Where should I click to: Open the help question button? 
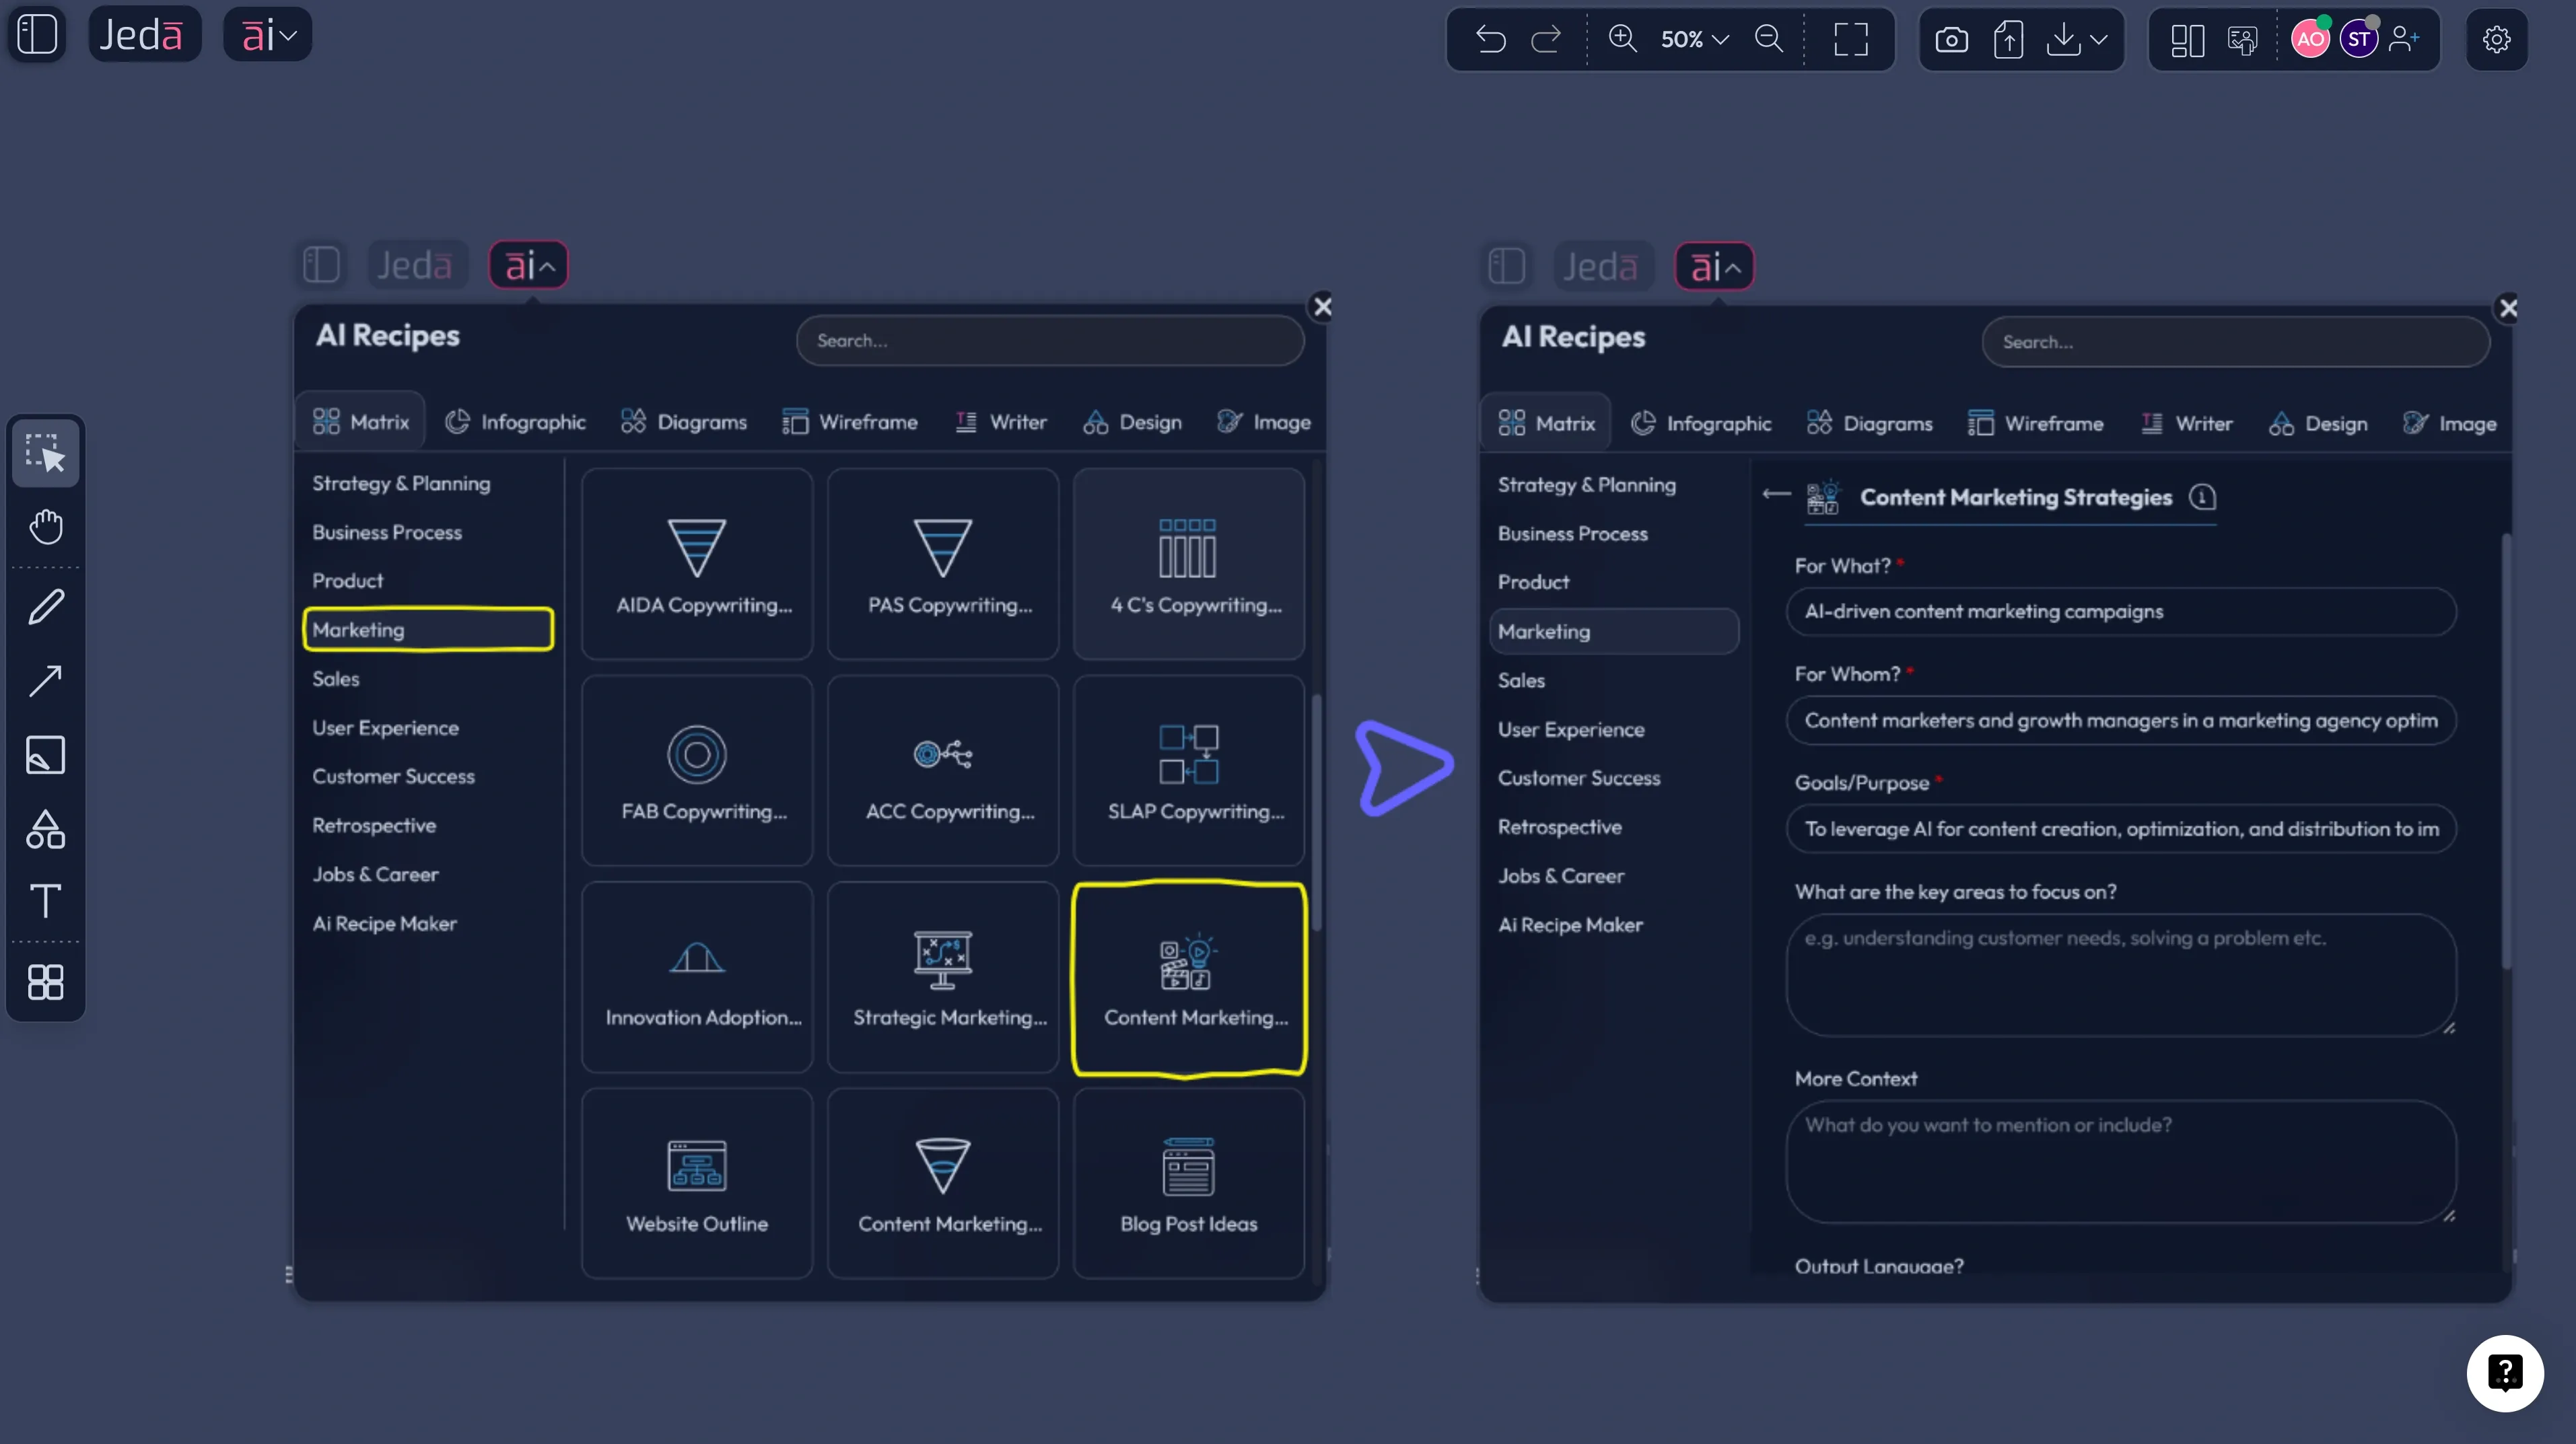click(2504, 1372)
